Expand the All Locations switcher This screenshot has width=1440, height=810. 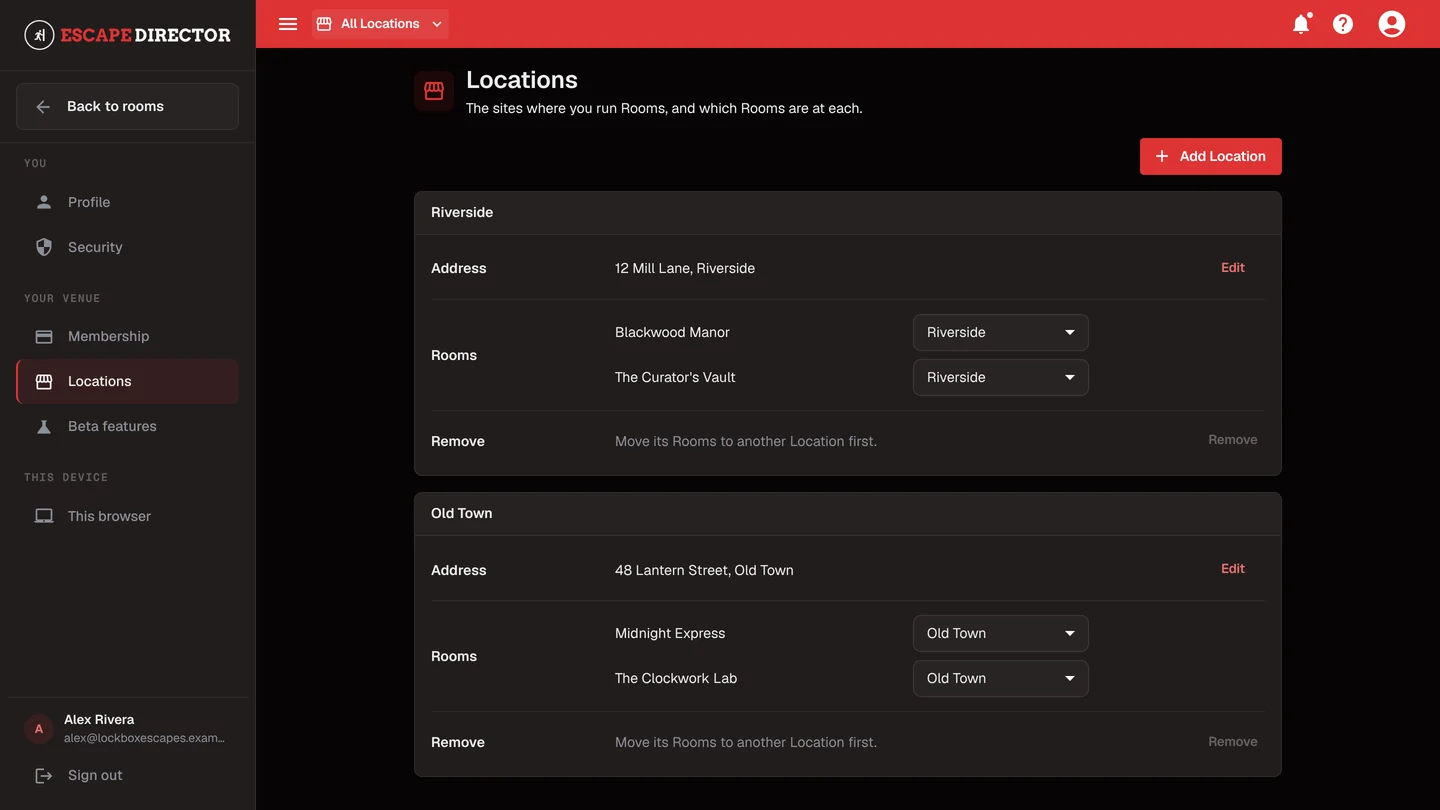(x=380, y=24)
